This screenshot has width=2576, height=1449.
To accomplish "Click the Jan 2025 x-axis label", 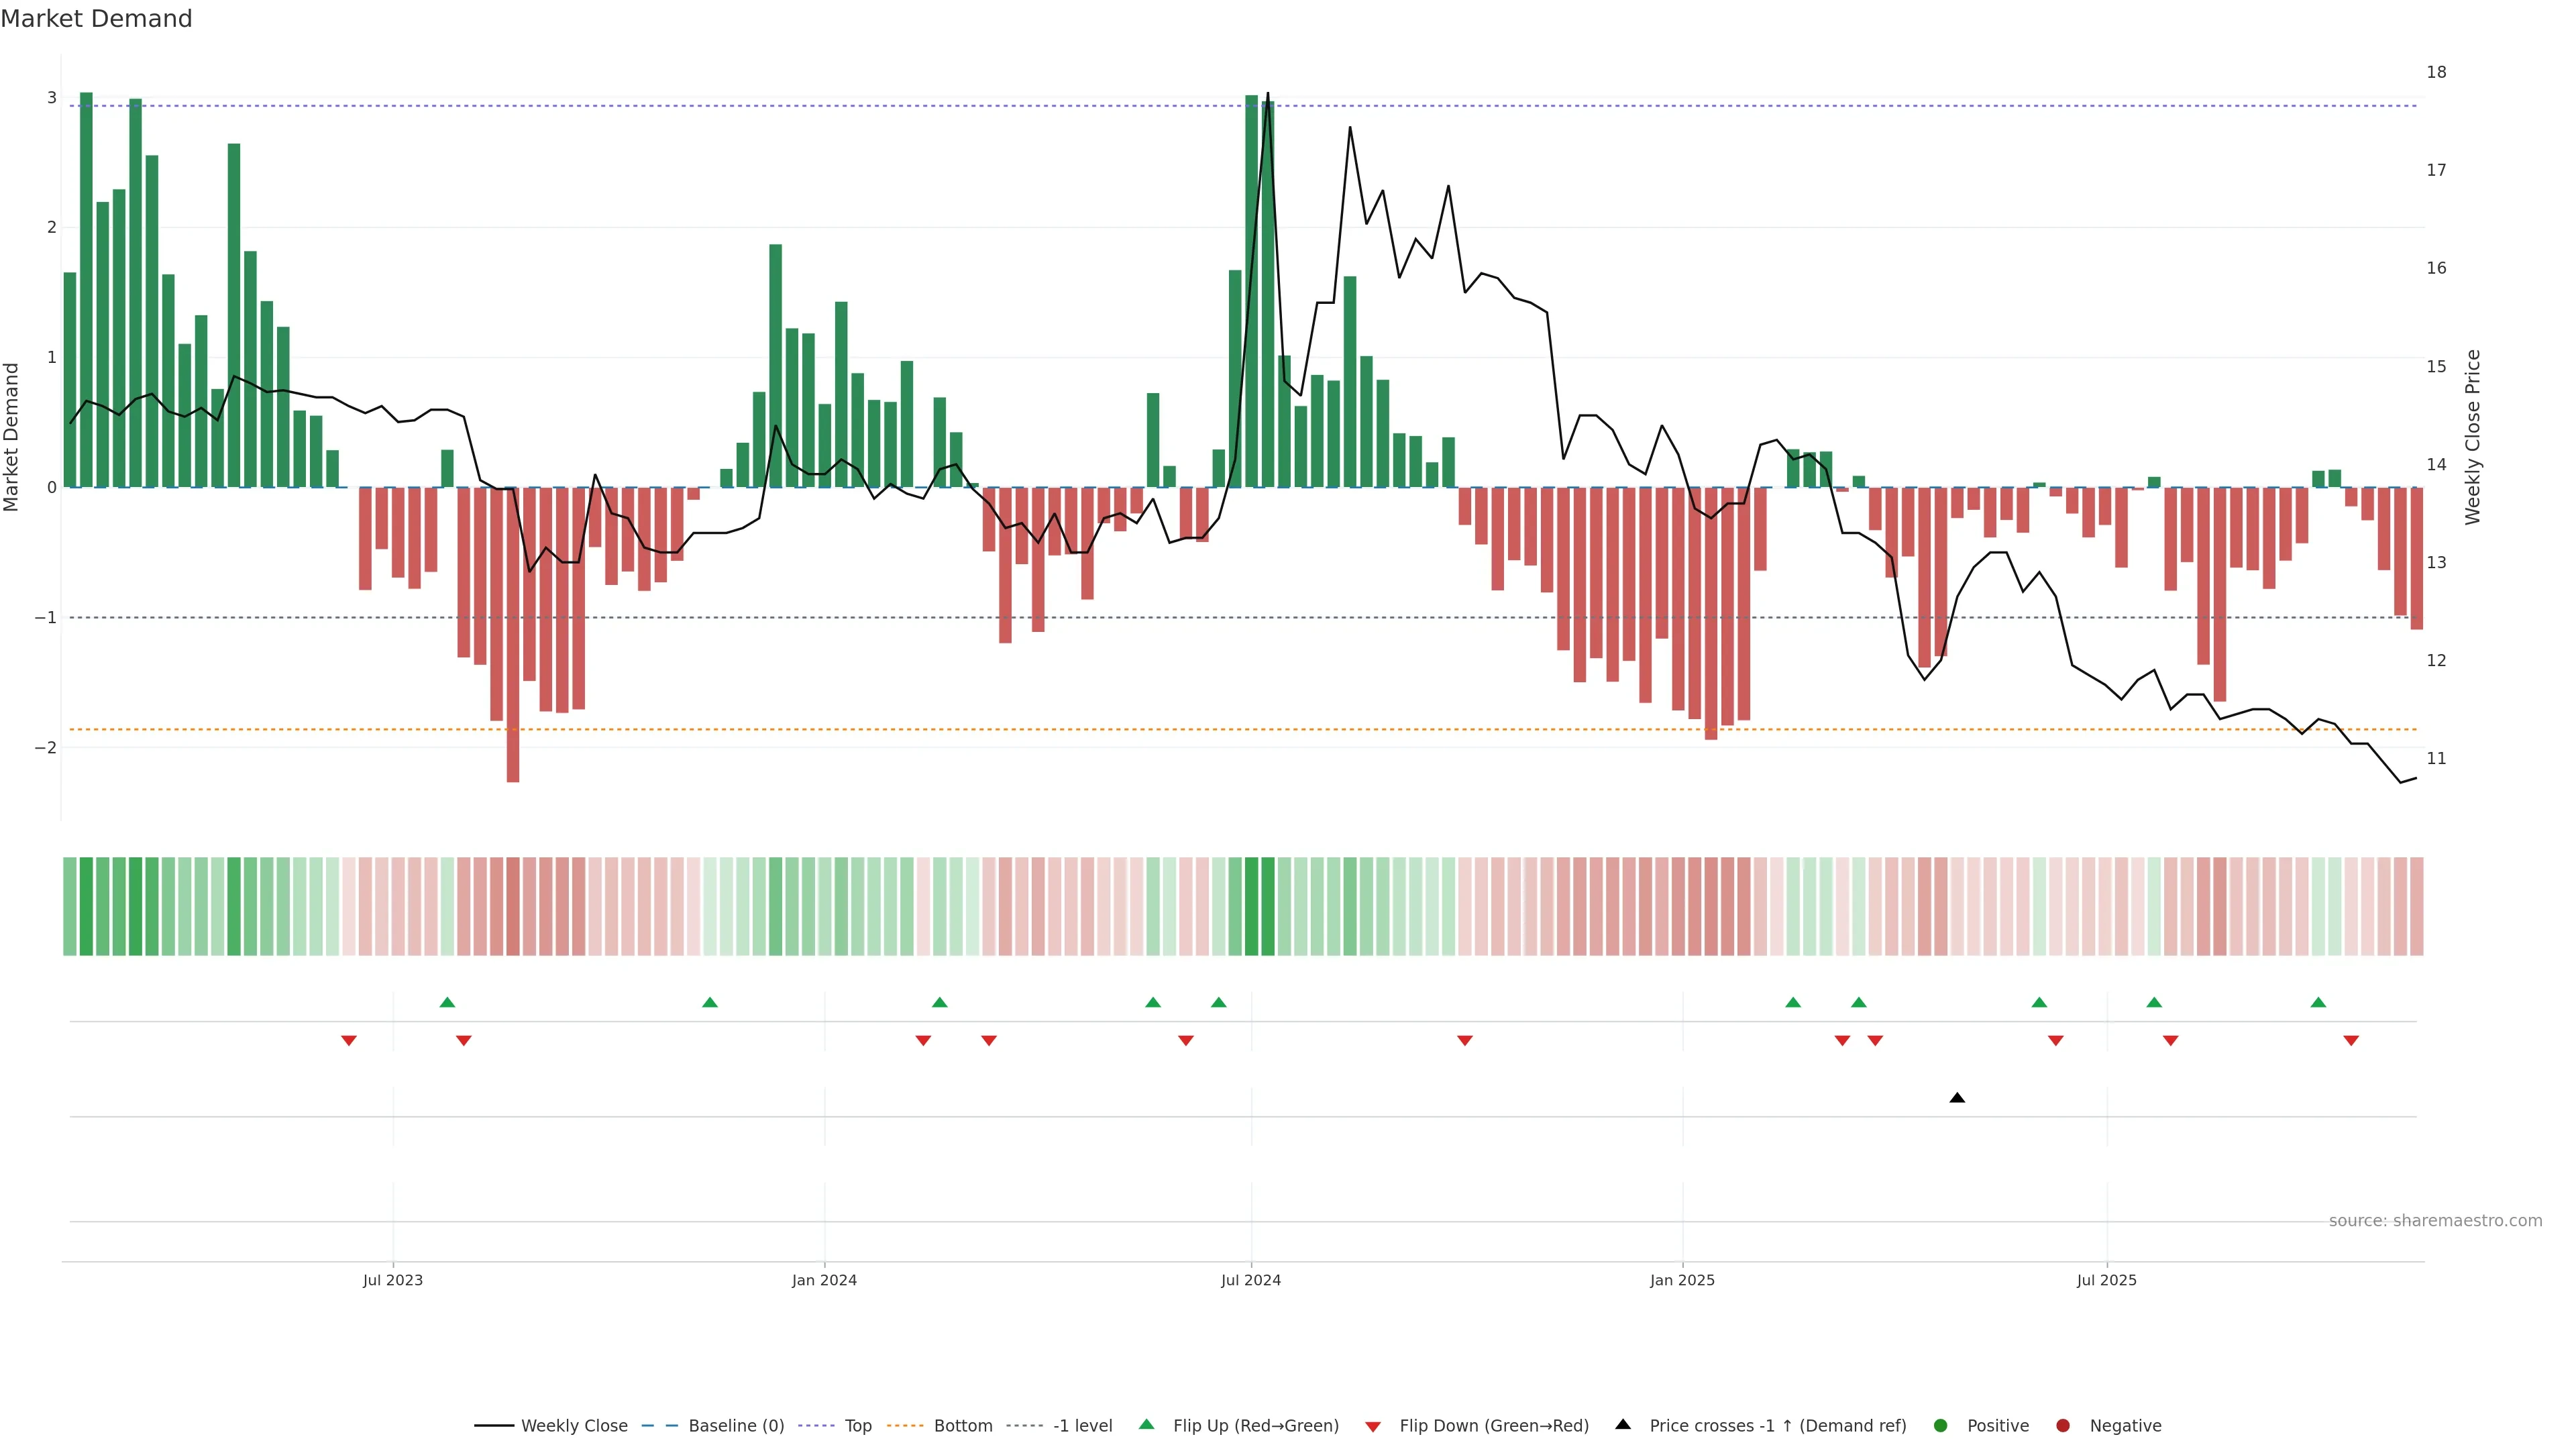I will [x=1682, y=1280].
